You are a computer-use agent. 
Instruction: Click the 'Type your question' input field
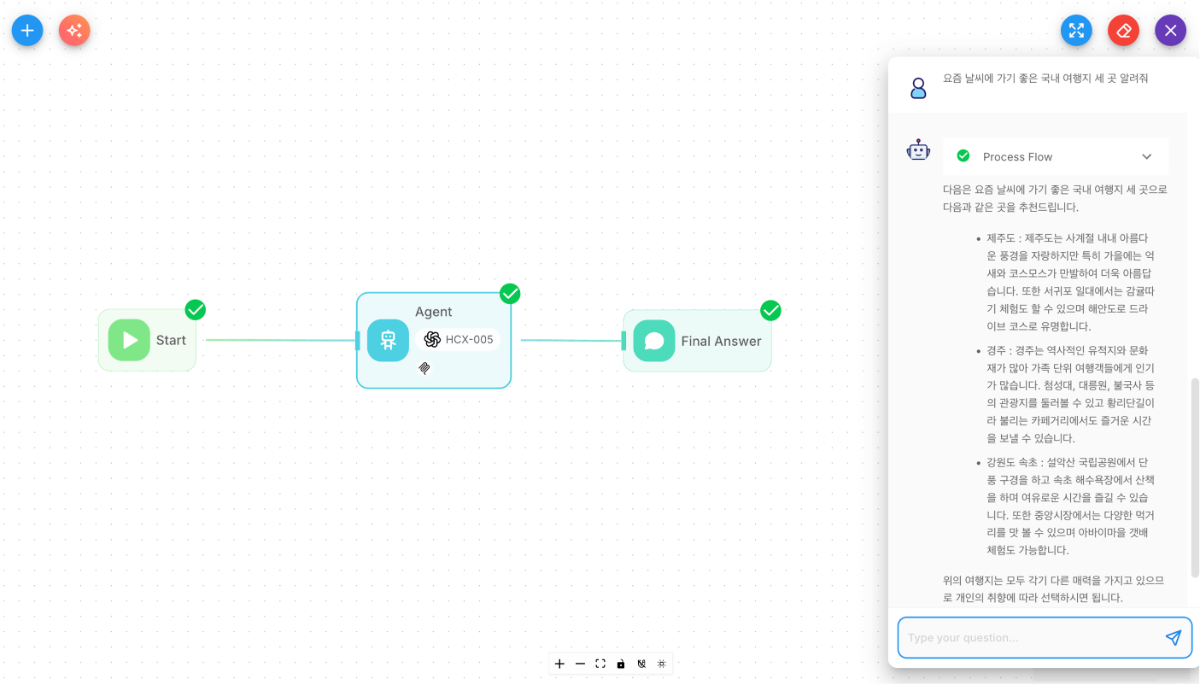tap(1030, 638)
